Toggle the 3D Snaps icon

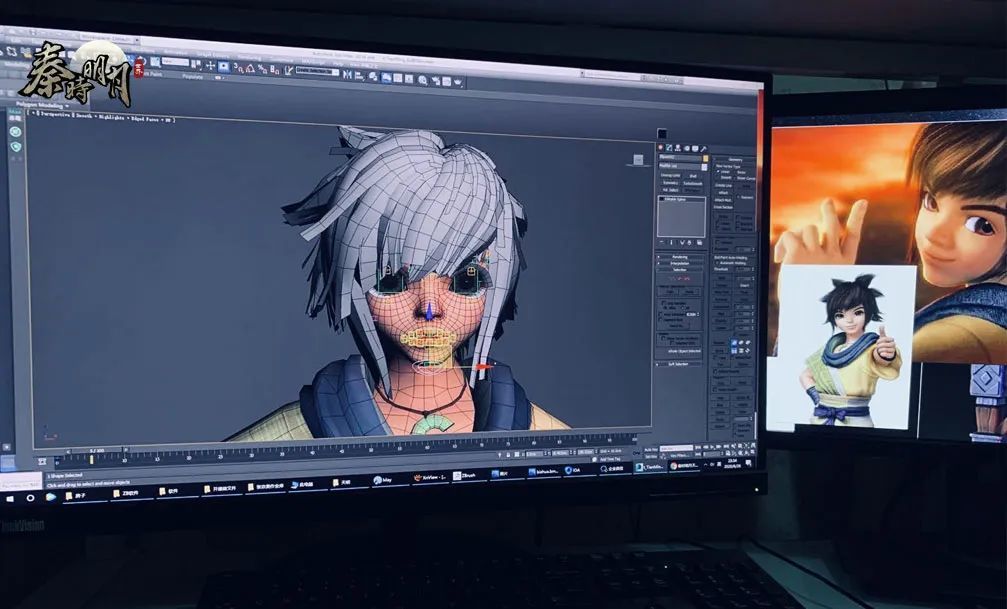(x=238, y=67)
